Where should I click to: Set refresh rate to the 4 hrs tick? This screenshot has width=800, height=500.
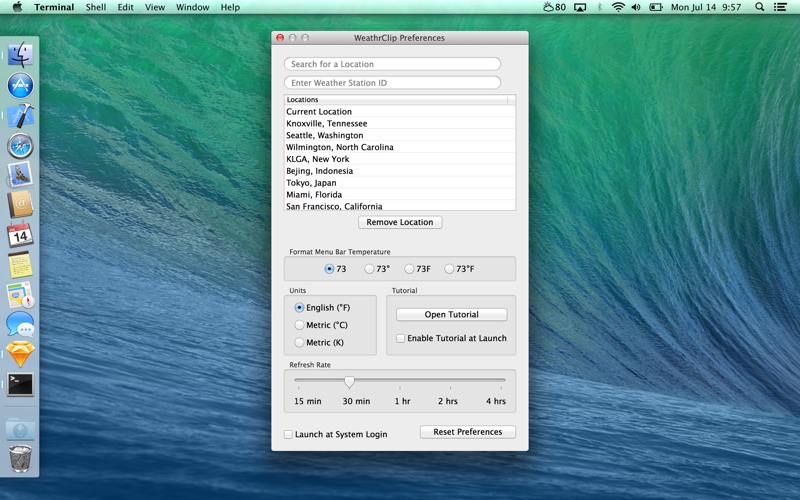[501, 387]
